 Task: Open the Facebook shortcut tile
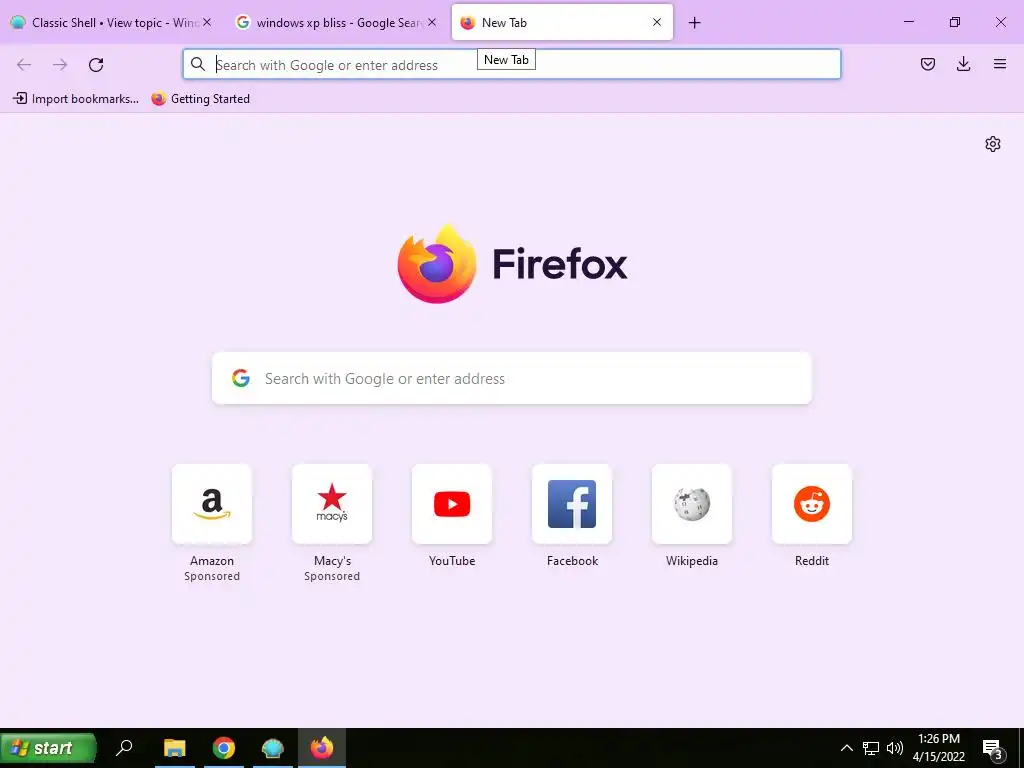pos(572,504)
